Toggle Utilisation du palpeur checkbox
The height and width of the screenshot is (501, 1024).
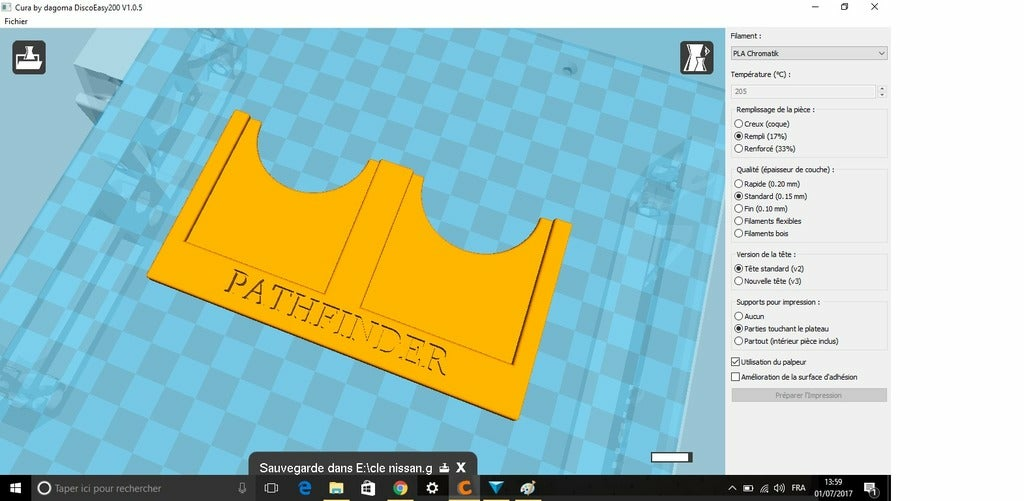coord(735,362)
